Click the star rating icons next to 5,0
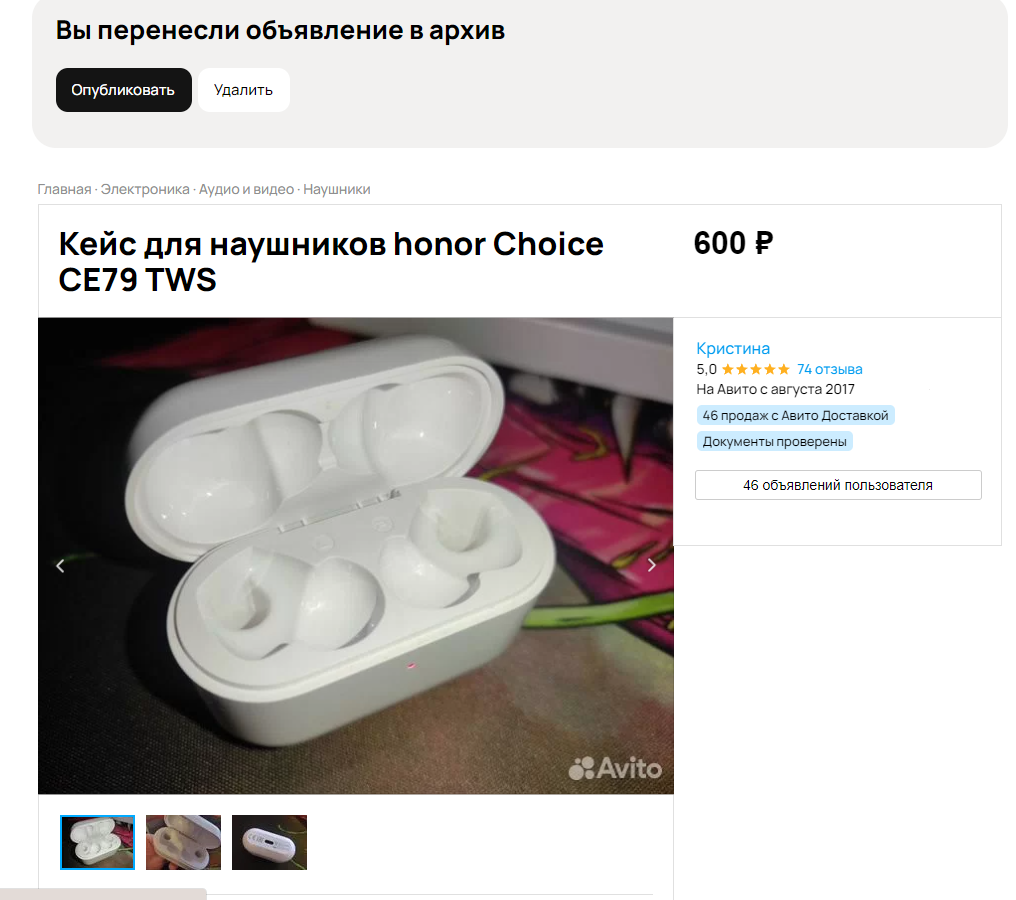 point(756,369)
